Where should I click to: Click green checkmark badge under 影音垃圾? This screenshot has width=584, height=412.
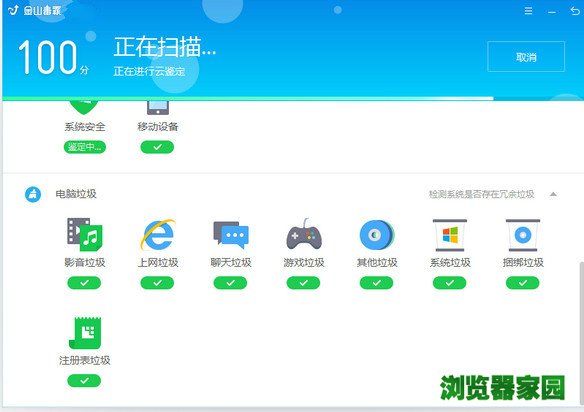point(84,283)
